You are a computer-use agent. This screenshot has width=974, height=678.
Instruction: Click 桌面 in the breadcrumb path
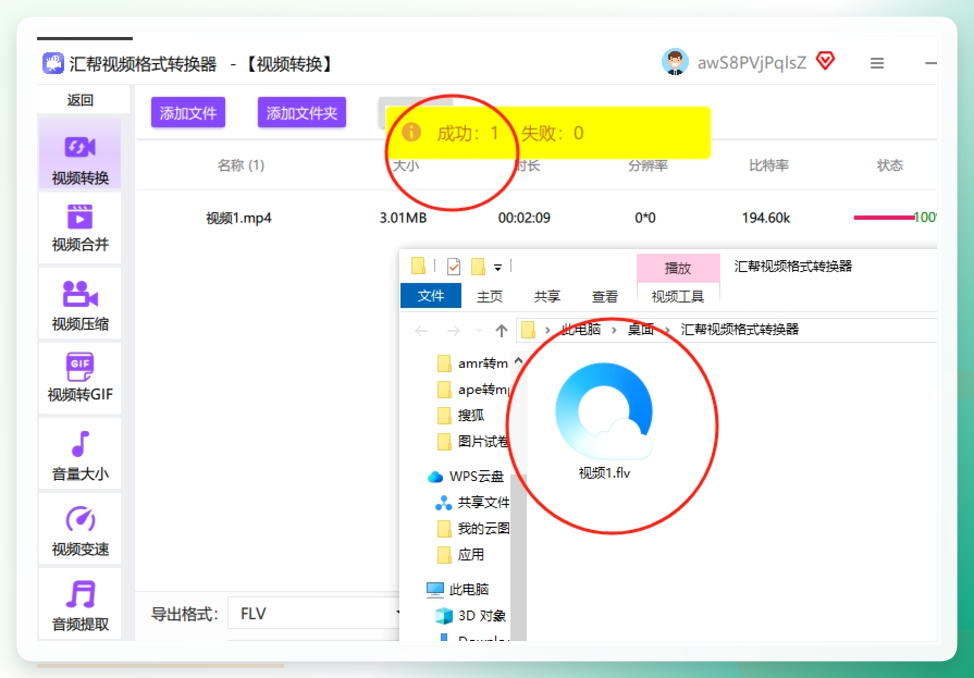click(640, 329)
